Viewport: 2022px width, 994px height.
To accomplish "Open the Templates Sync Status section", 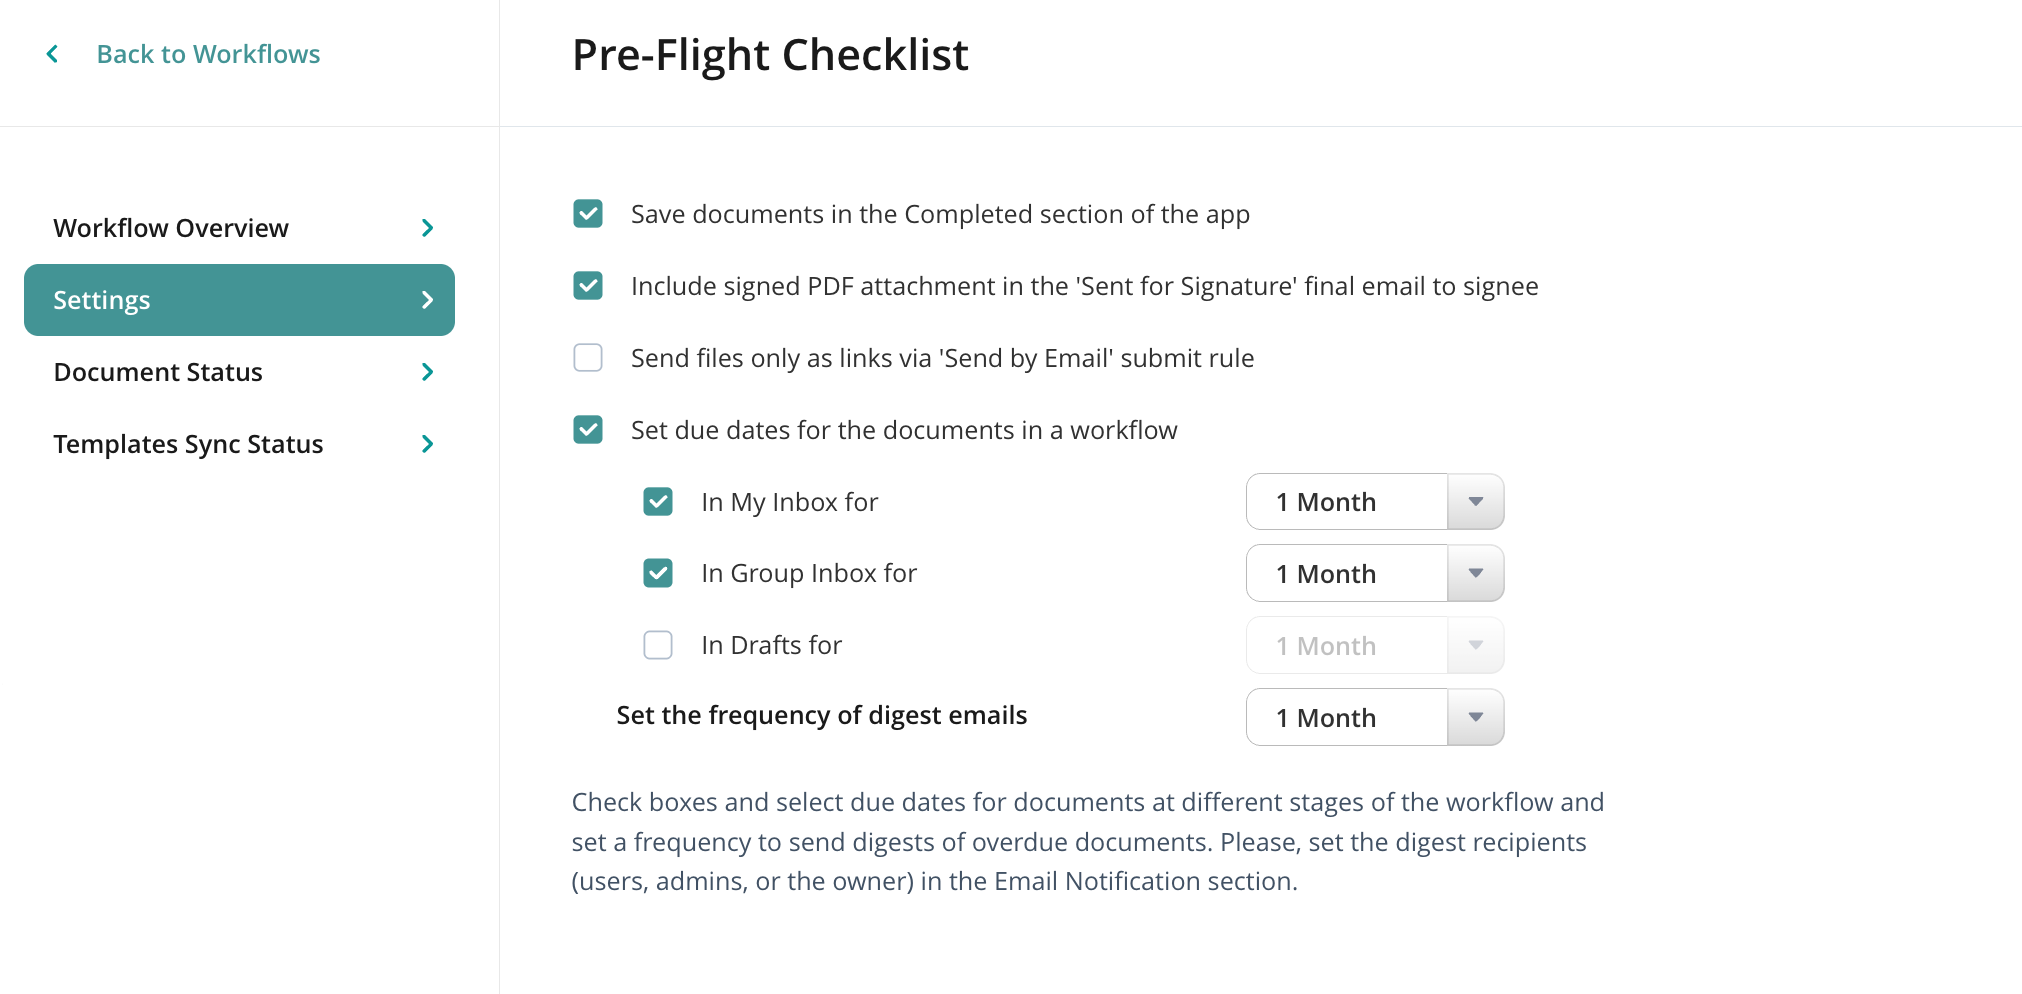I will [x=188, y=444].
